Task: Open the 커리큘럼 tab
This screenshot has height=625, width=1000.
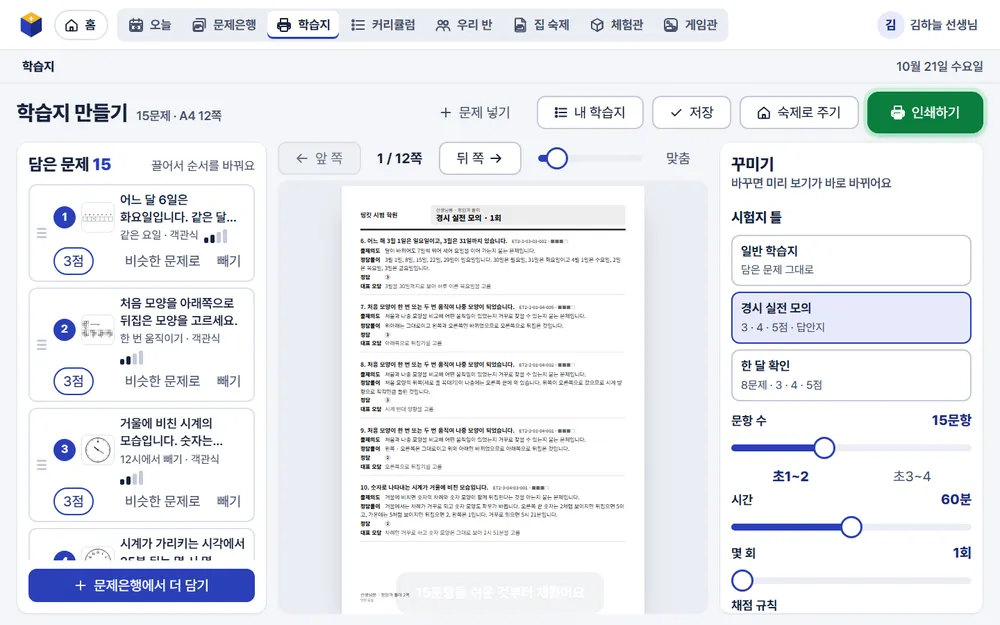Action: pos(383,25)
